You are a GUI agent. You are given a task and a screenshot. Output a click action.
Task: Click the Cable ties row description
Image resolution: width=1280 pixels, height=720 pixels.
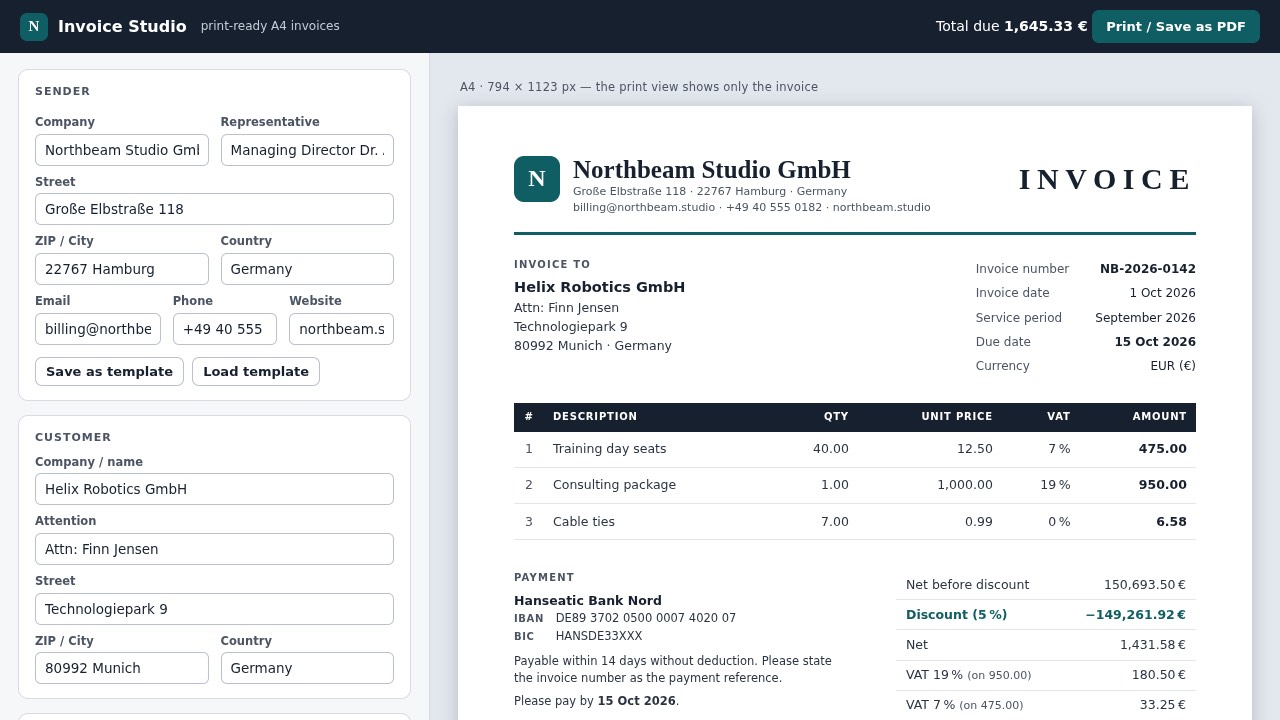tap(584, 522)
